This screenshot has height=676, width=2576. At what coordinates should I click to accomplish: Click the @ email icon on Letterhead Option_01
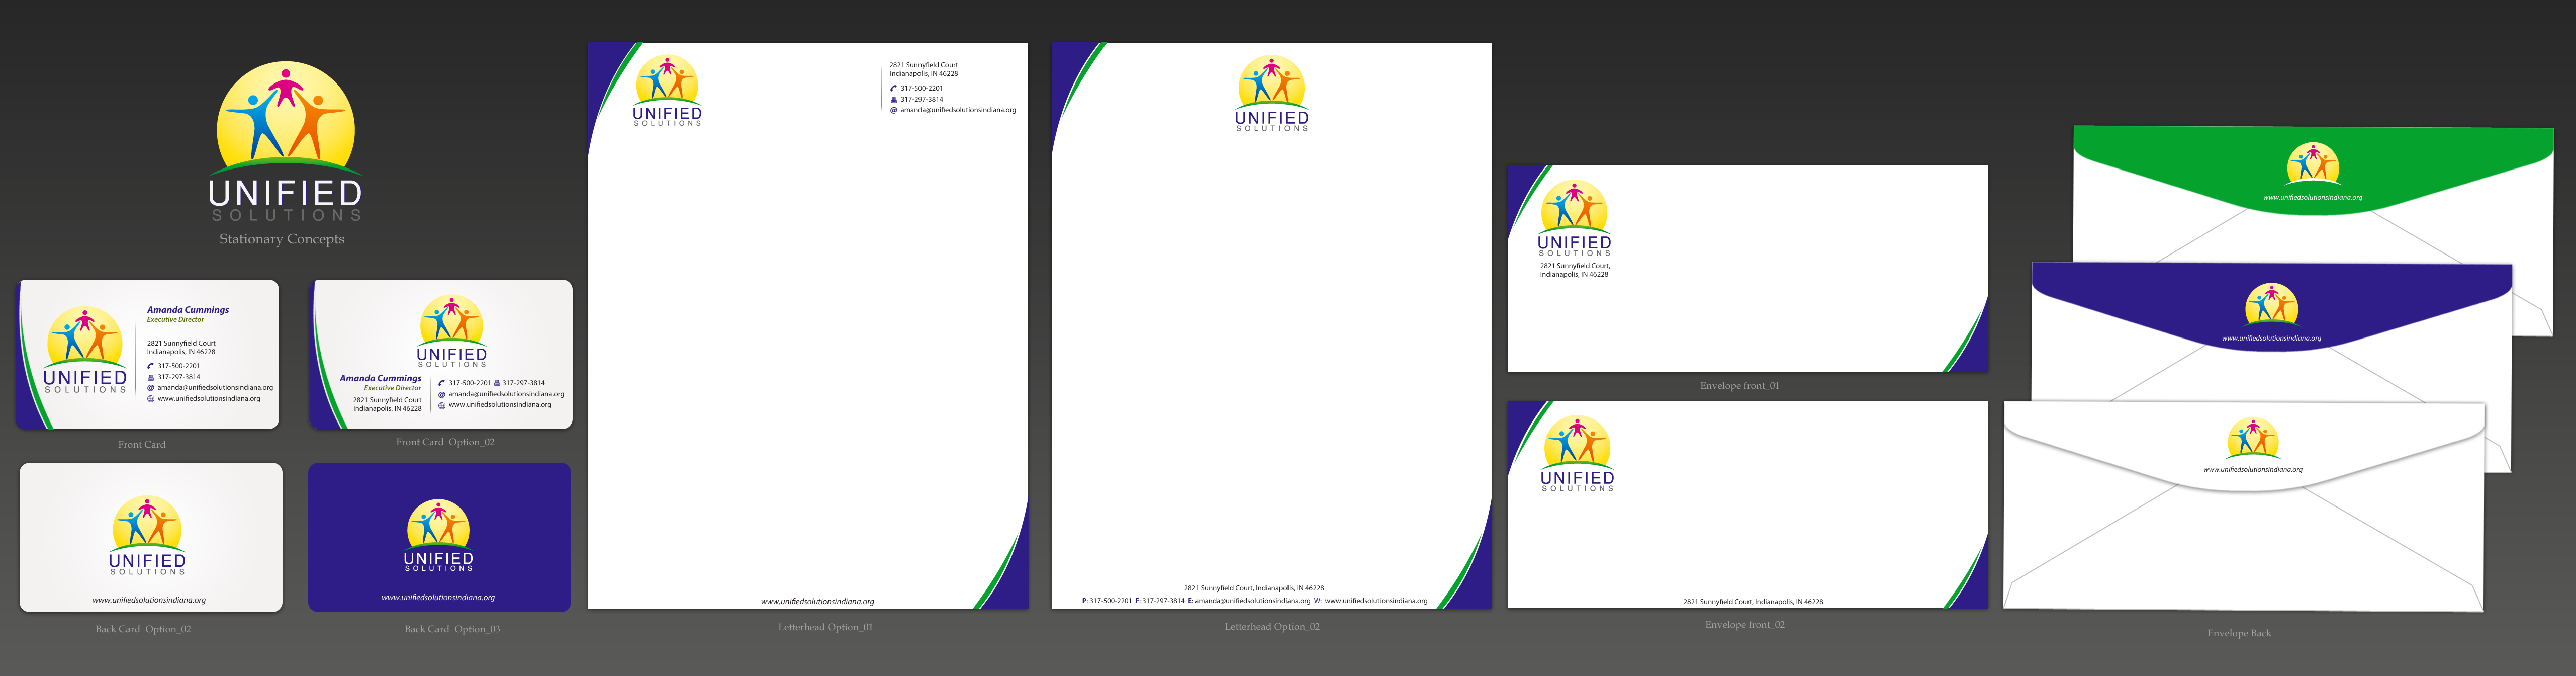pyautogui.click(x=893, y=110)
